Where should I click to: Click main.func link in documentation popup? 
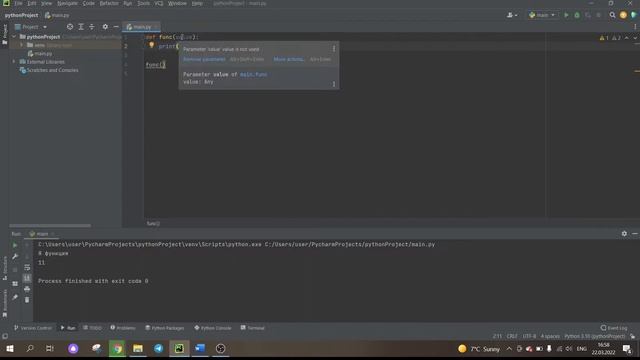[253, 74]
